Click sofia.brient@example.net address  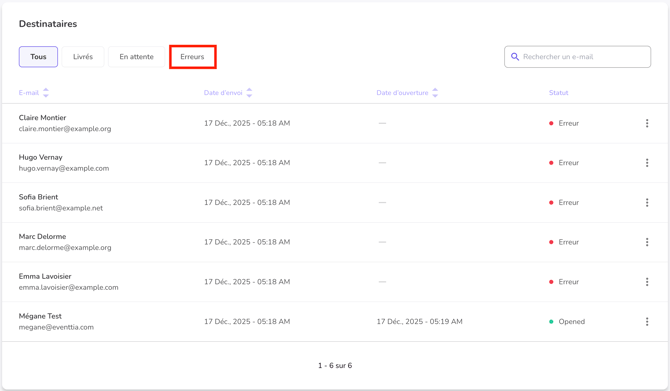[61, 208]
